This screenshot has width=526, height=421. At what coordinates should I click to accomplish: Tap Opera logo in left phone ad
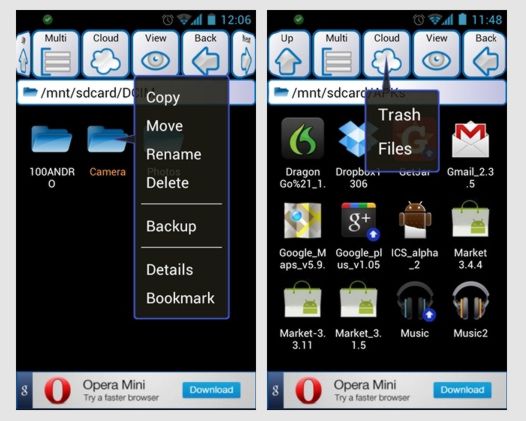click(x=58, y=390)
